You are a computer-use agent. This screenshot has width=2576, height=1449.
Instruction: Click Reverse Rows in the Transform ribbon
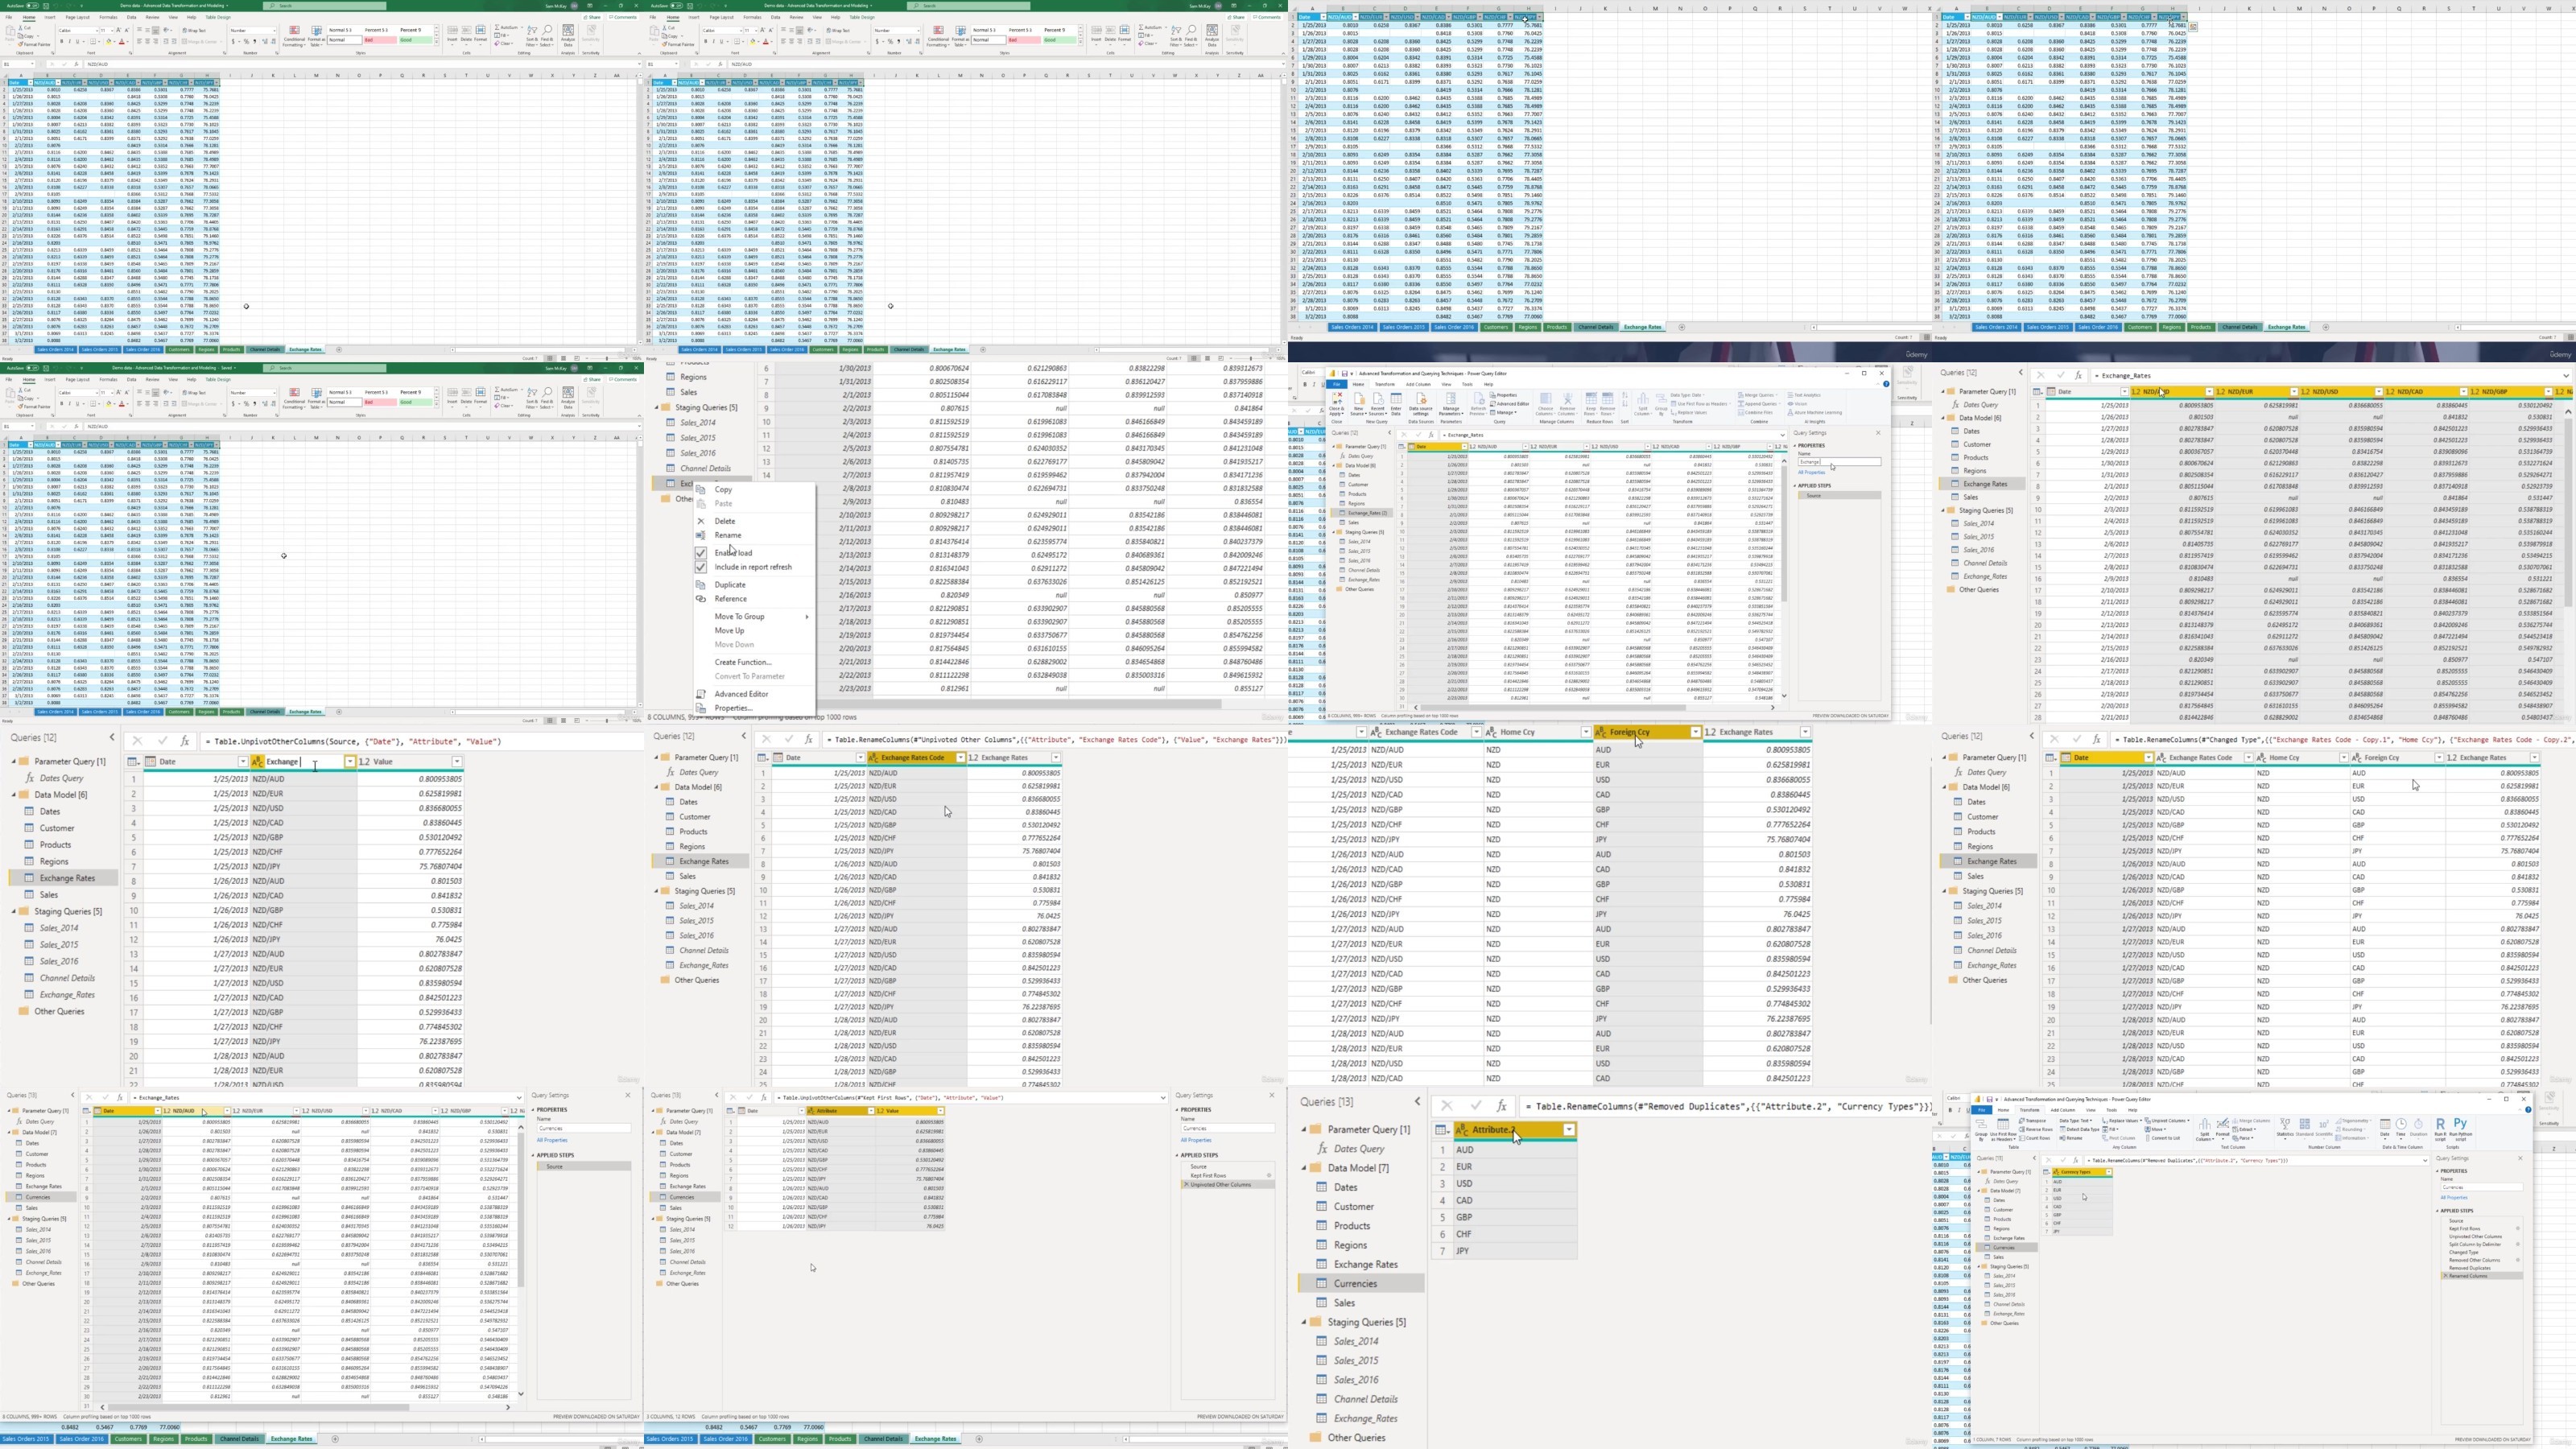(x=2036, y=1130)
